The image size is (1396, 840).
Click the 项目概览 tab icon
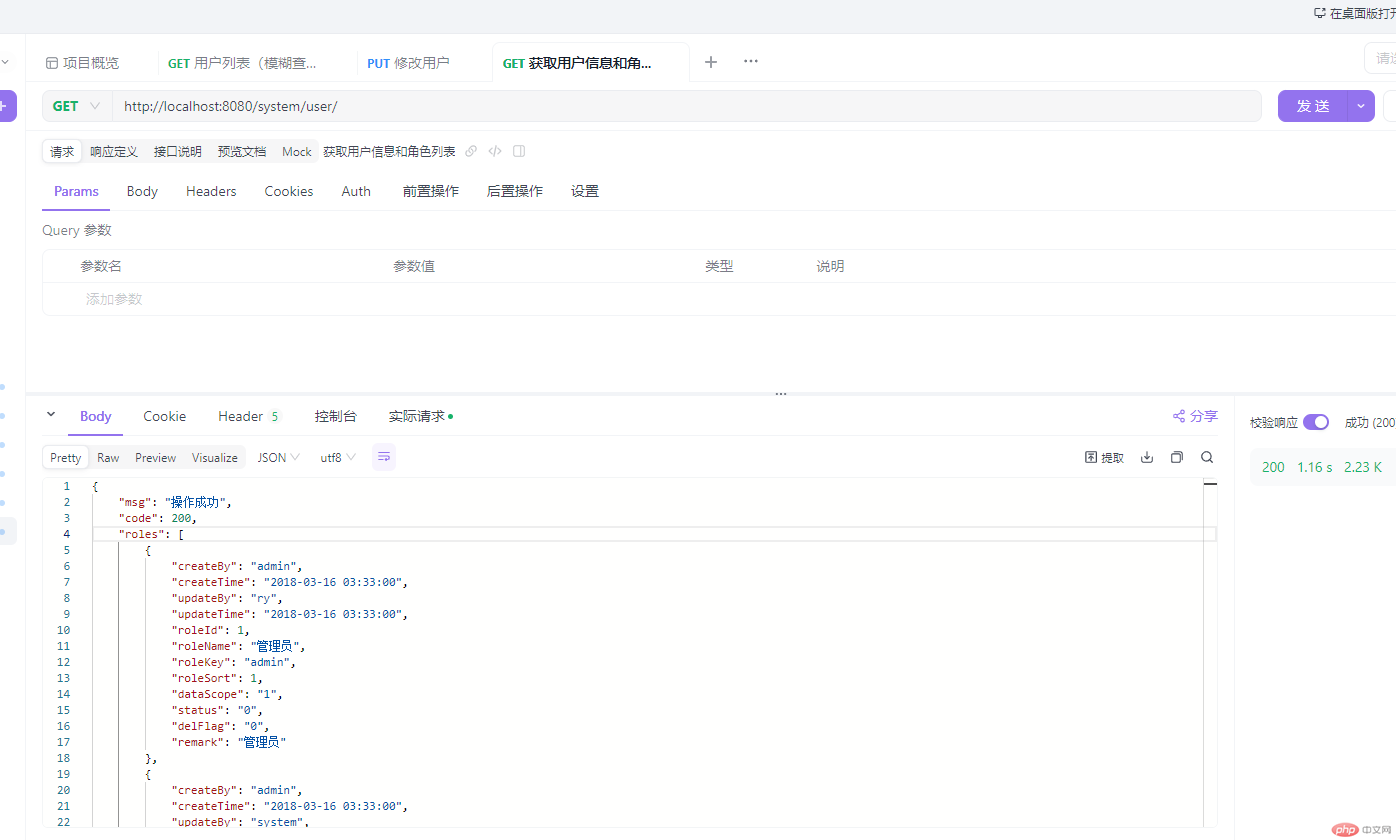coord(52,63)
